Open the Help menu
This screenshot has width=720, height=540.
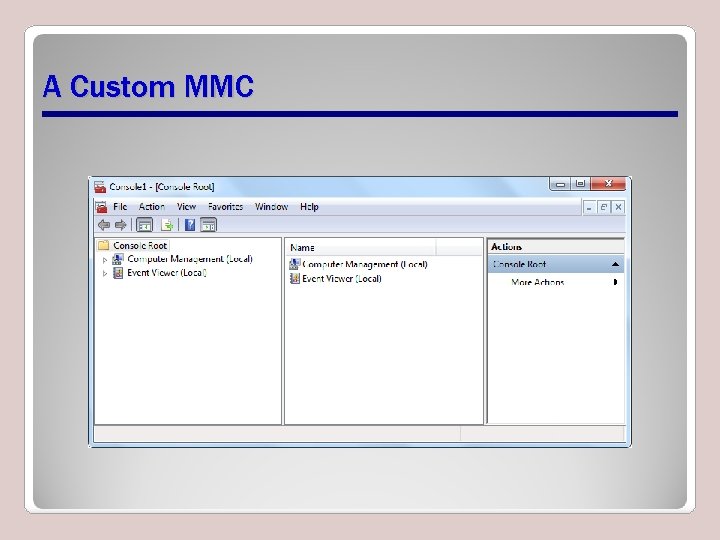309,207
